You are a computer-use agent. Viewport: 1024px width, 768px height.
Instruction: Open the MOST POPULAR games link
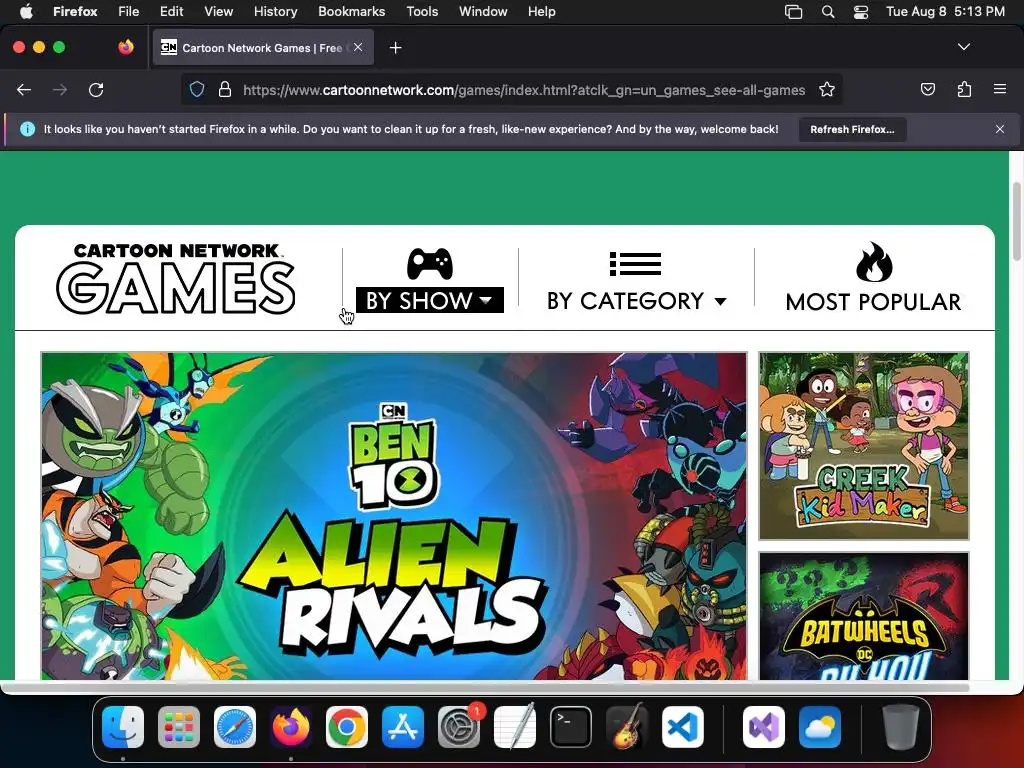click(x=874, y=302)
